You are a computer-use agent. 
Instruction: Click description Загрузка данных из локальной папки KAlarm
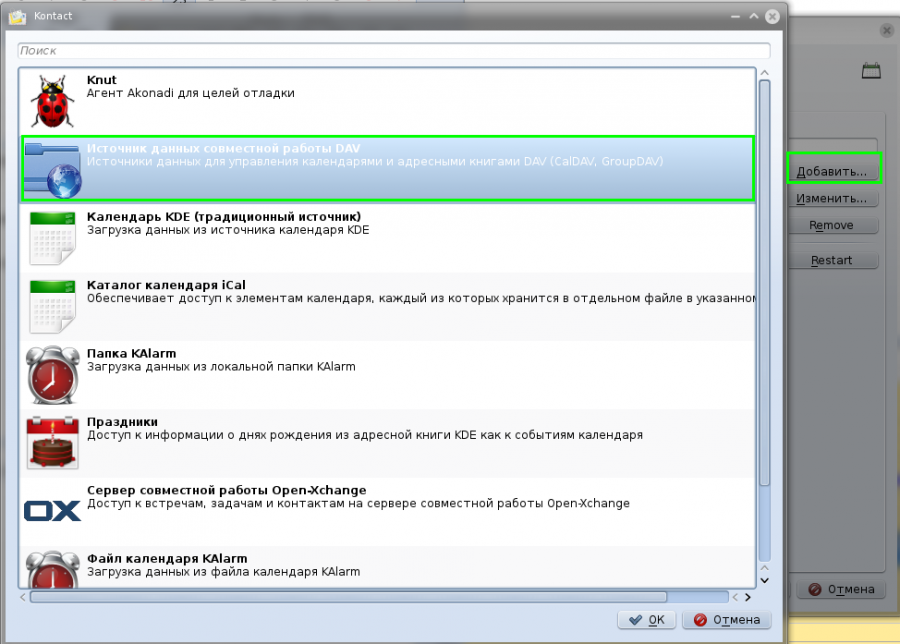coord(221,366)
